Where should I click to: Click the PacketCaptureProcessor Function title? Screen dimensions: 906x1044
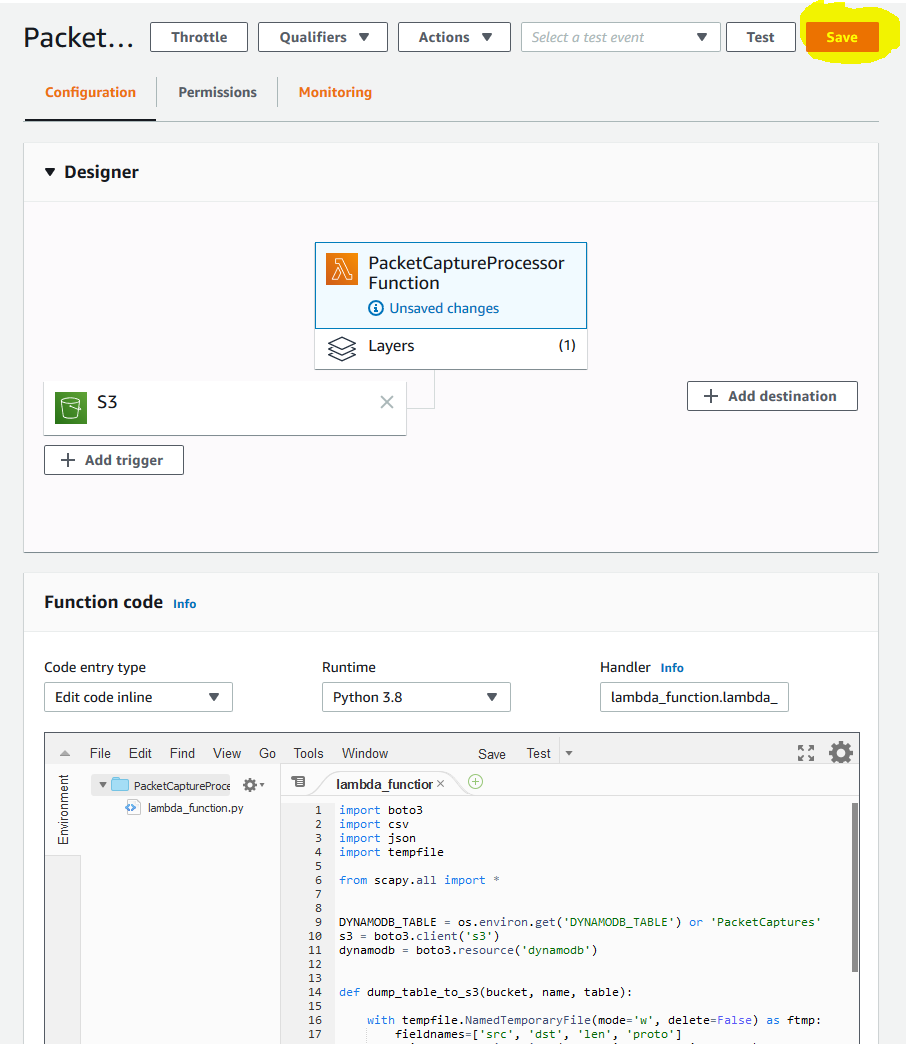click(466, 273)
